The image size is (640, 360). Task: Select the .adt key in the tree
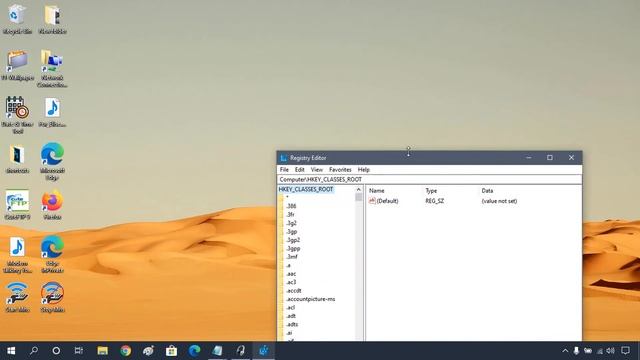pyautogui.click(x=291, y=316)
